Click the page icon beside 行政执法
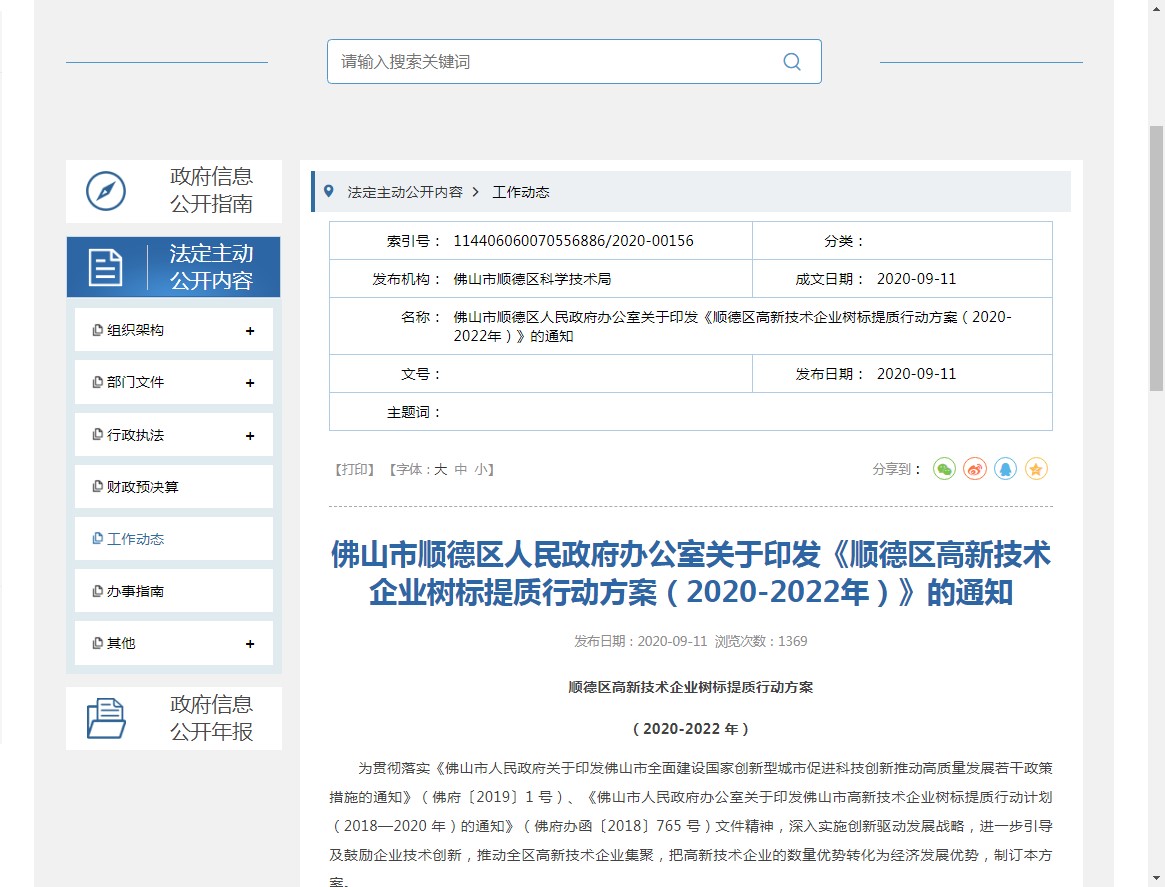 point(97,435)
